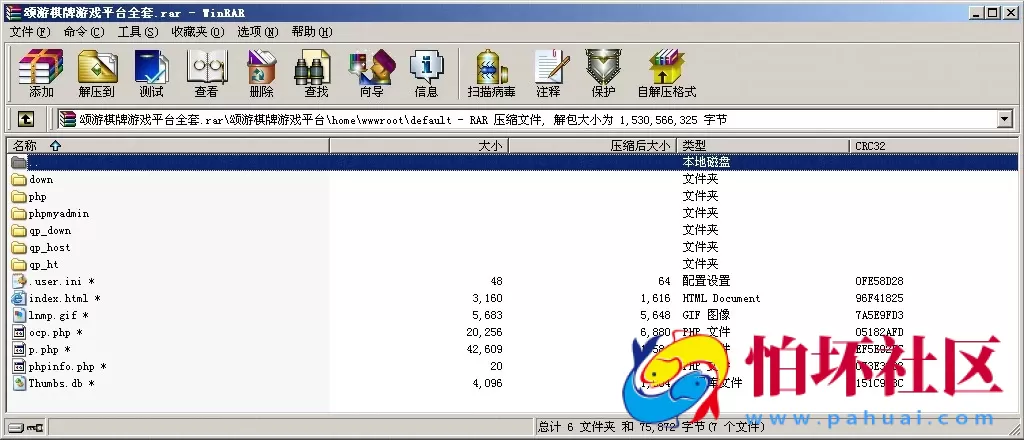Click the status bar total summary text
Screen dimensions: 1024x440
(651, 427)
